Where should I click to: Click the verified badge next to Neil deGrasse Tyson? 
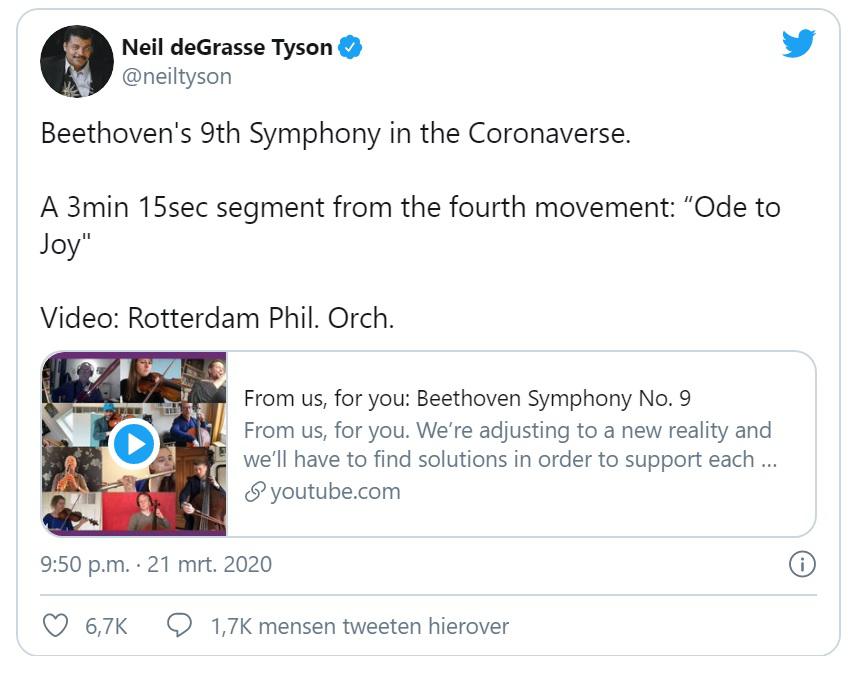tap(349, 45)
